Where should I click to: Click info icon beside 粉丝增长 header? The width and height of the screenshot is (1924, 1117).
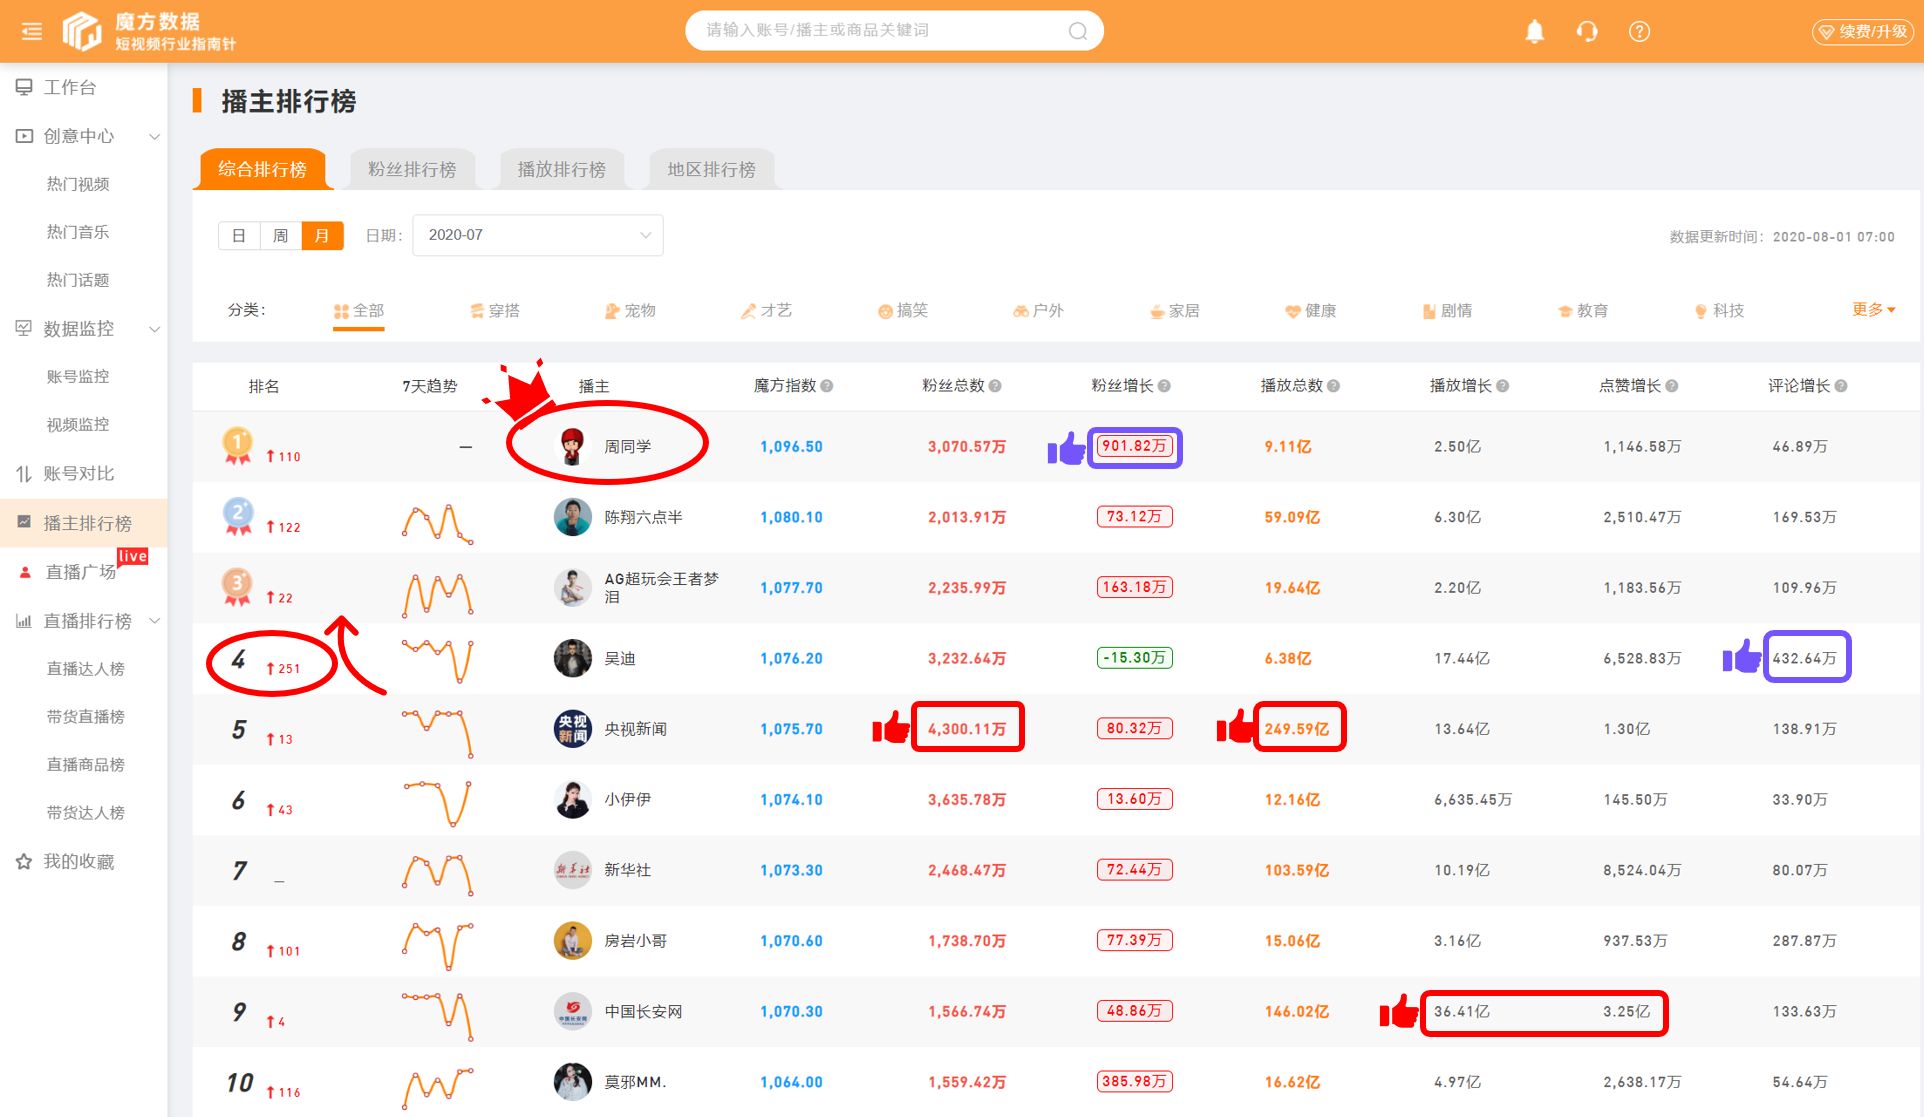tap(1164, 386)
